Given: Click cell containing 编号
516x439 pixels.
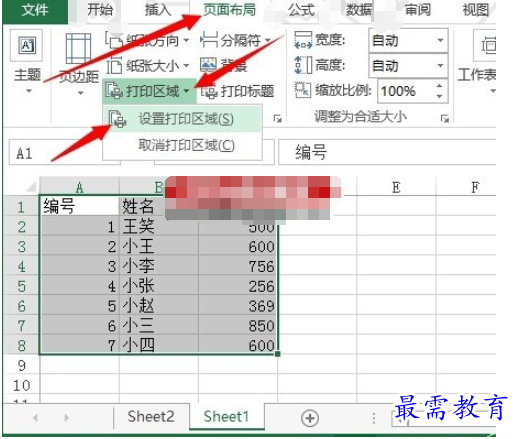Looking at the screenshot, I should click(x=79, y=206).
